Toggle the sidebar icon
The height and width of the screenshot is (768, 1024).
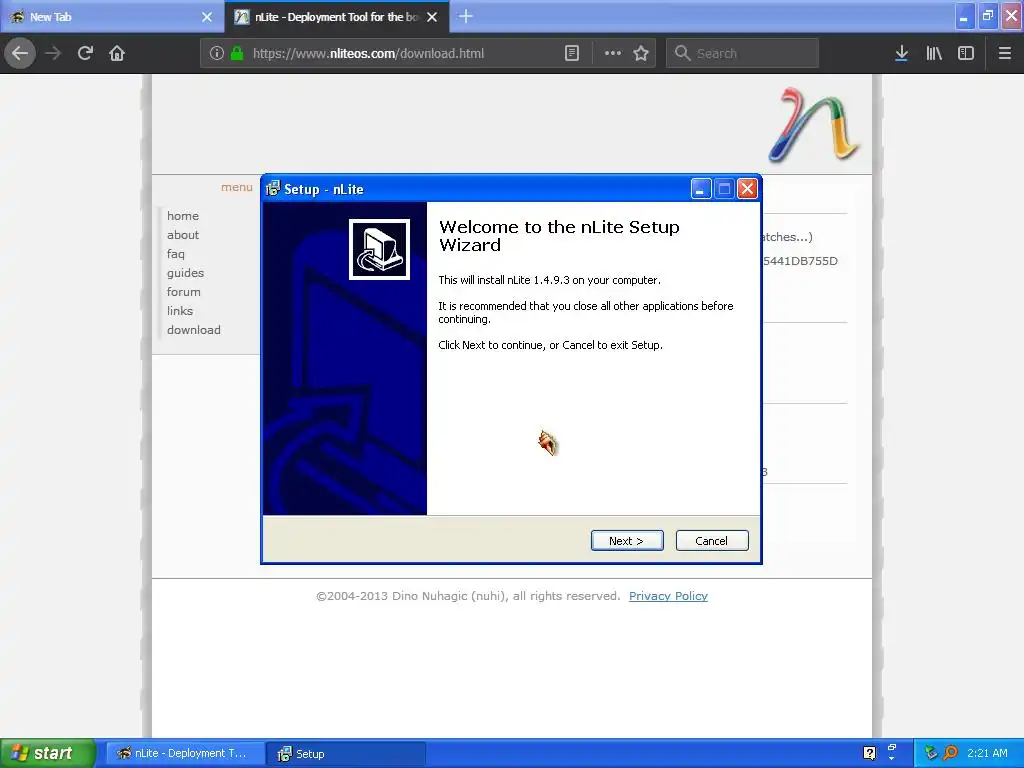pyautogui.click(x=966, y=54)
